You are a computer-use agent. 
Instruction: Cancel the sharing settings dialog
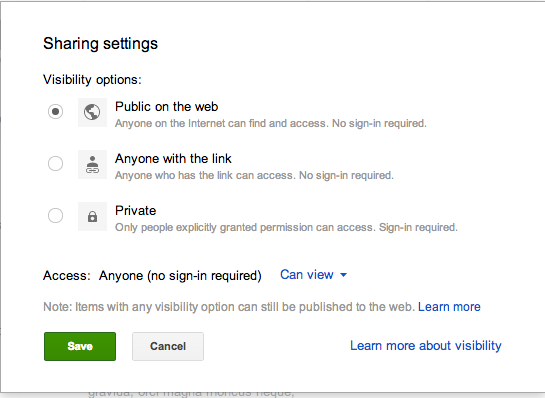coord(168,346)
